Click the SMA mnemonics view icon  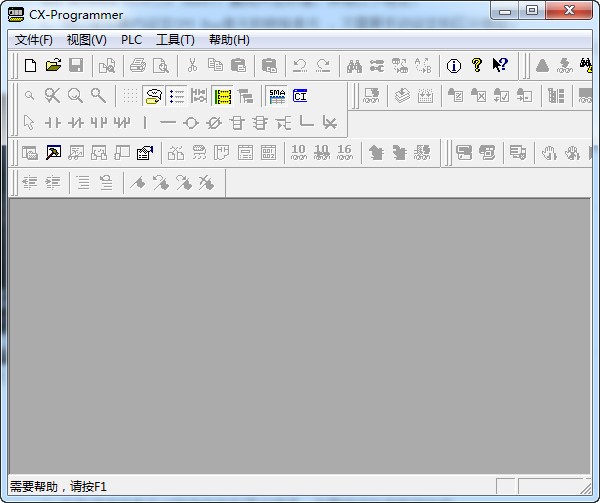(277, 96)
